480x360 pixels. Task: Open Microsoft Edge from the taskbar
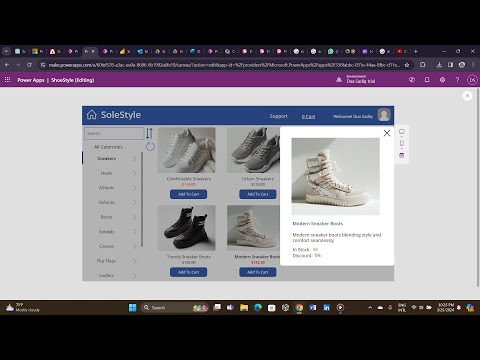tap(258, 307)
